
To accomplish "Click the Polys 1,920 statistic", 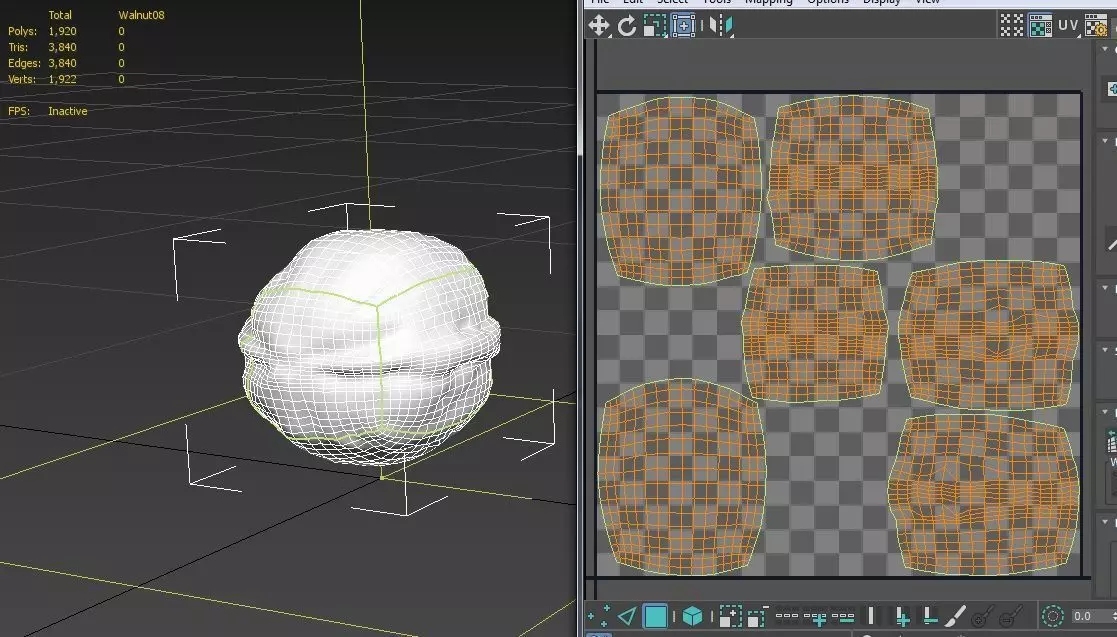I will (x=42, y=31).
